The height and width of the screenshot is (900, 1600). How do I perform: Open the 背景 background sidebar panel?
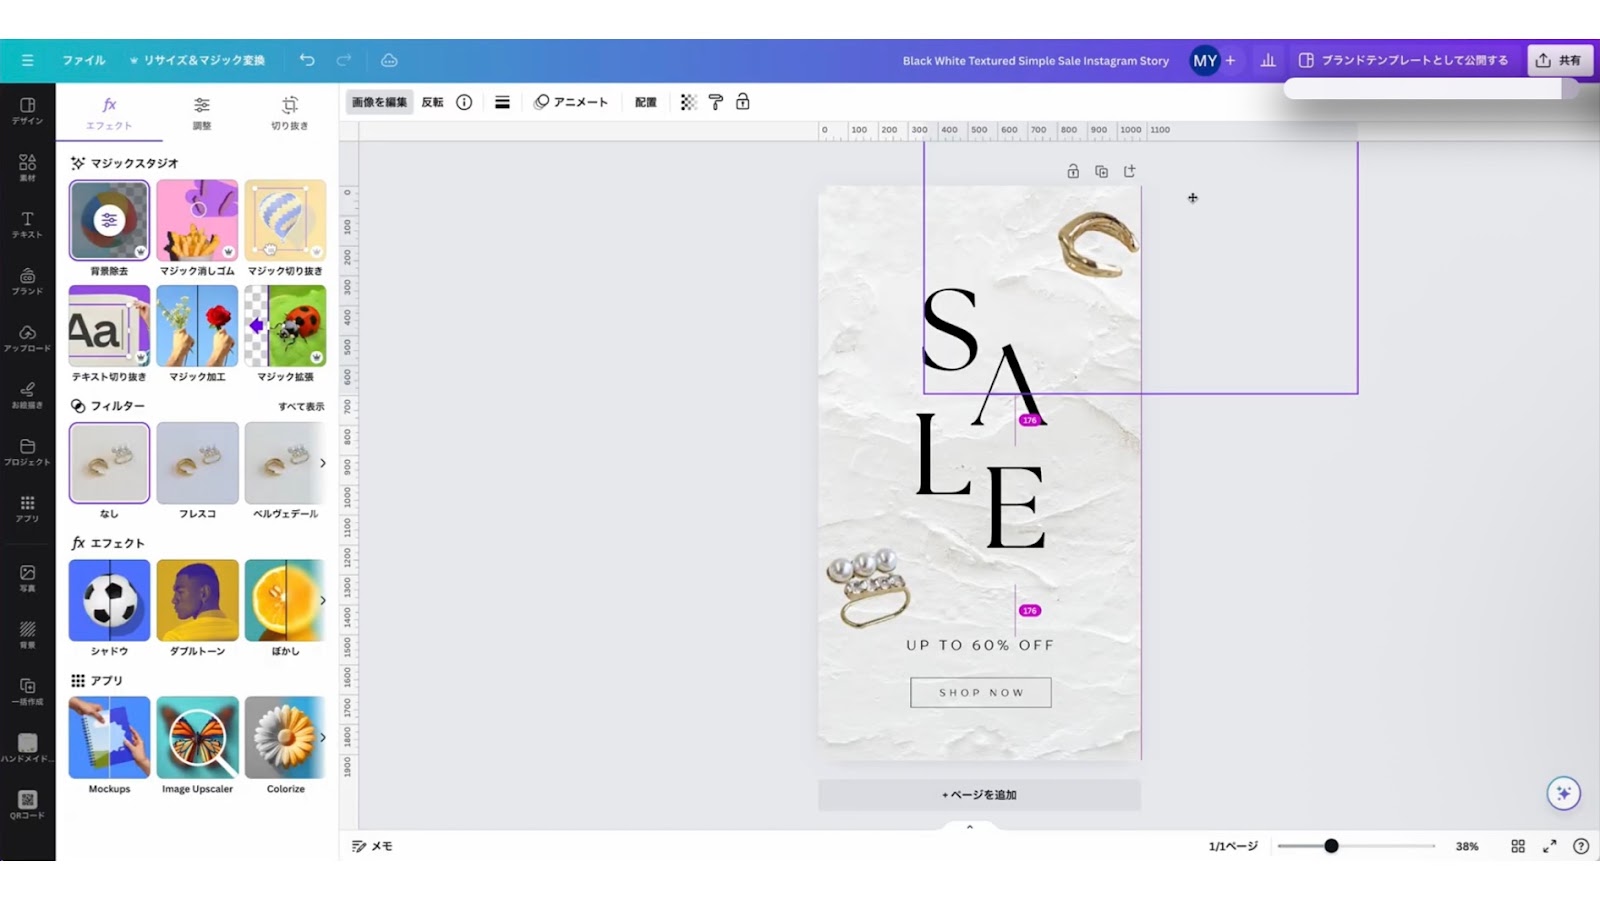pyautogui.click(x=27, y=636)
